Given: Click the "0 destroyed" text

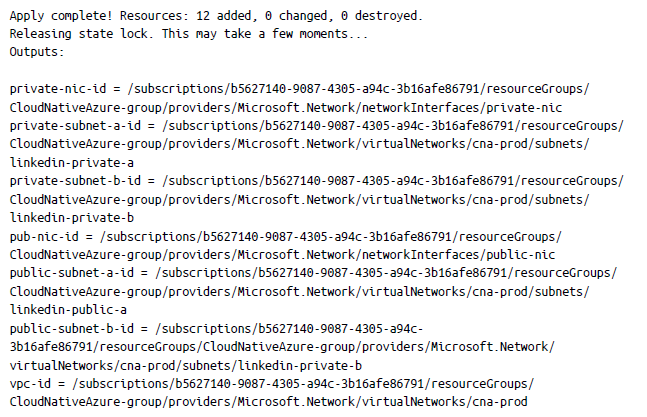Looking at the screenshot, I should coord(382,17).
